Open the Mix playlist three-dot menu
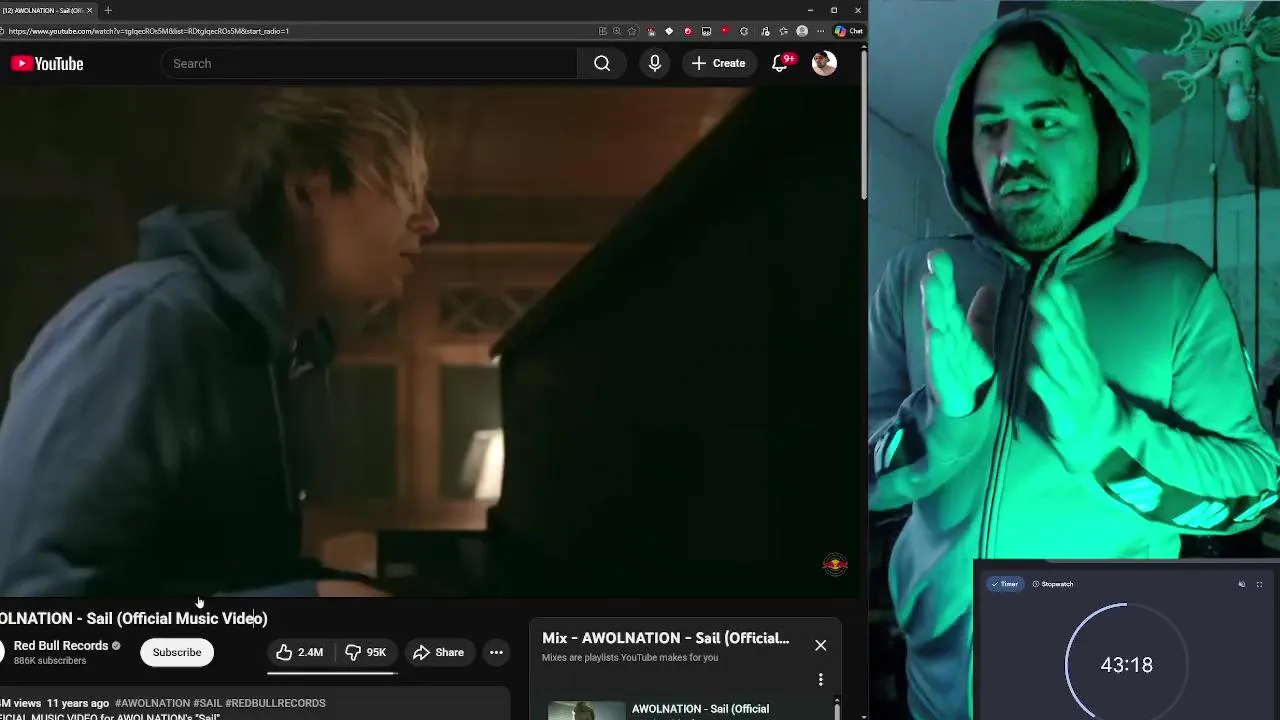1280x720 pixels. (820, 680)
